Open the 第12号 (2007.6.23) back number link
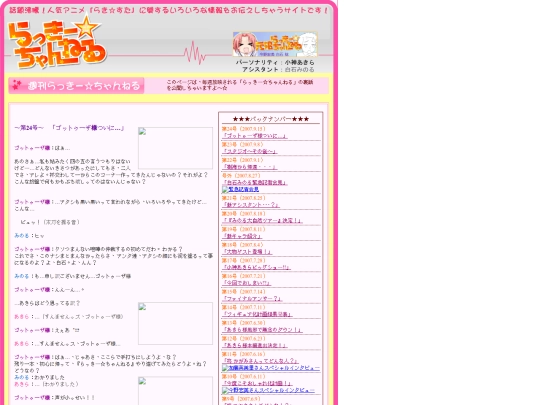This screenshot has height=405, width=540. click(x=255, y=345)
